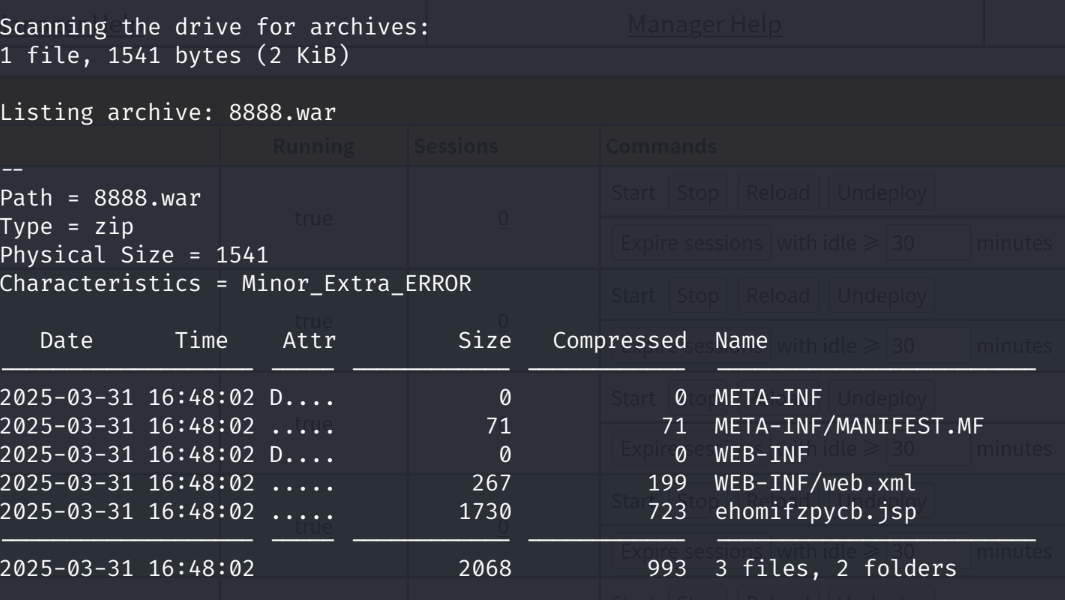Click Stop in the first application row

698,193
